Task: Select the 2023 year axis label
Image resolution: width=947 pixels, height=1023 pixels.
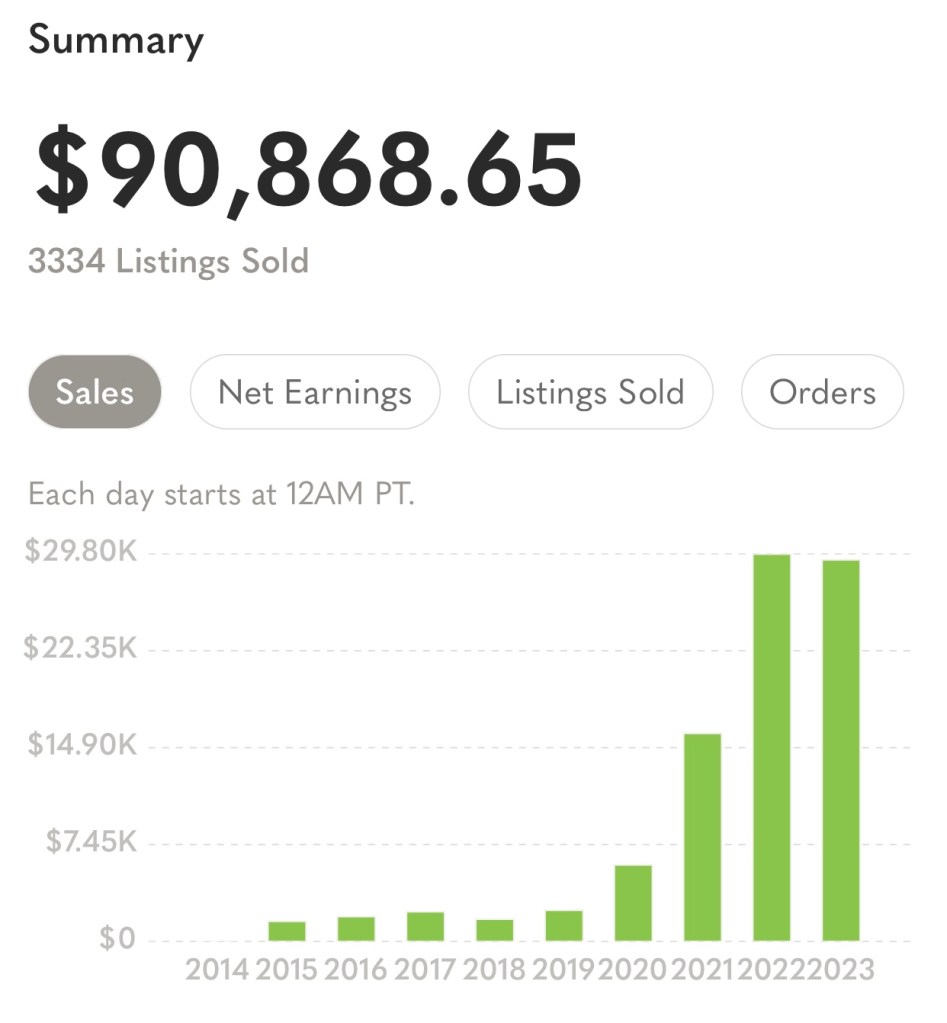Action: click(841, 970)
